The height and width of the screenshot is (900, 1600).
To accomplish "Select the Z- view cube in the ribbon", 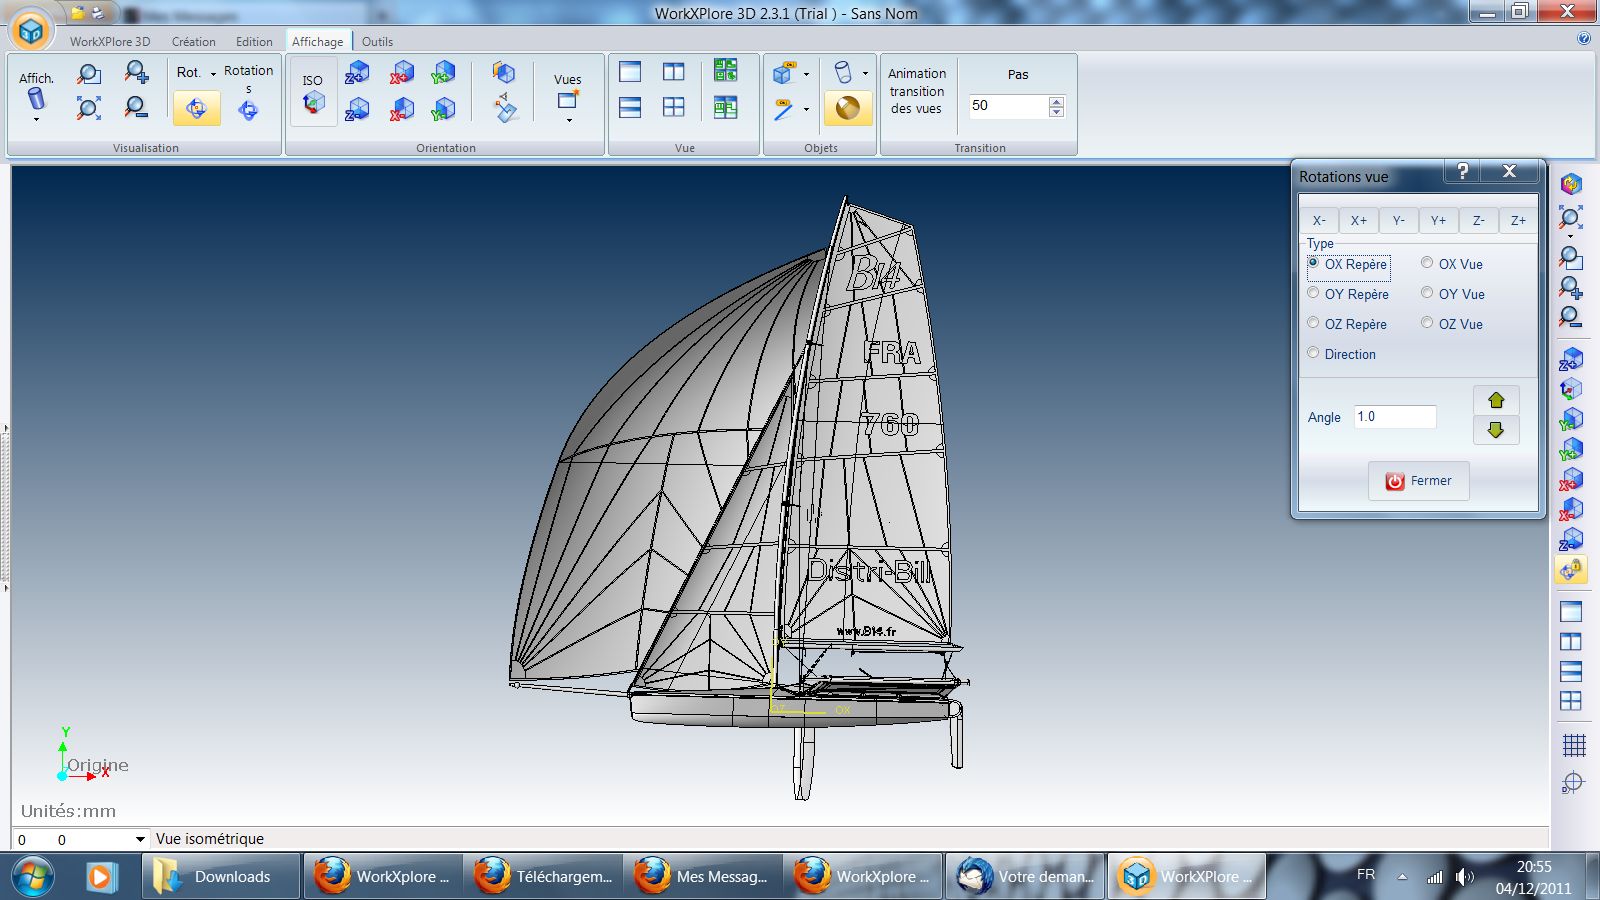I will (x=357, y=109).
